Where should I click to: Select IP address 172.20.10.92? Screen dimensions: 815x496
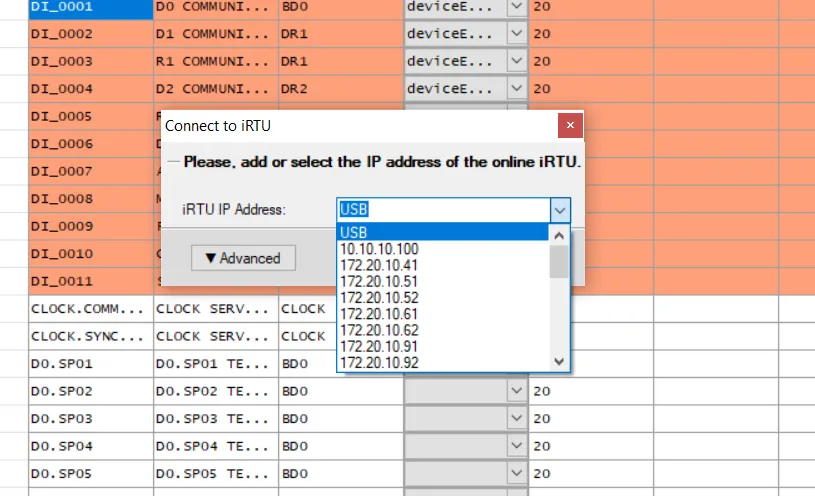pyautogui.click(x=442, y=362)
